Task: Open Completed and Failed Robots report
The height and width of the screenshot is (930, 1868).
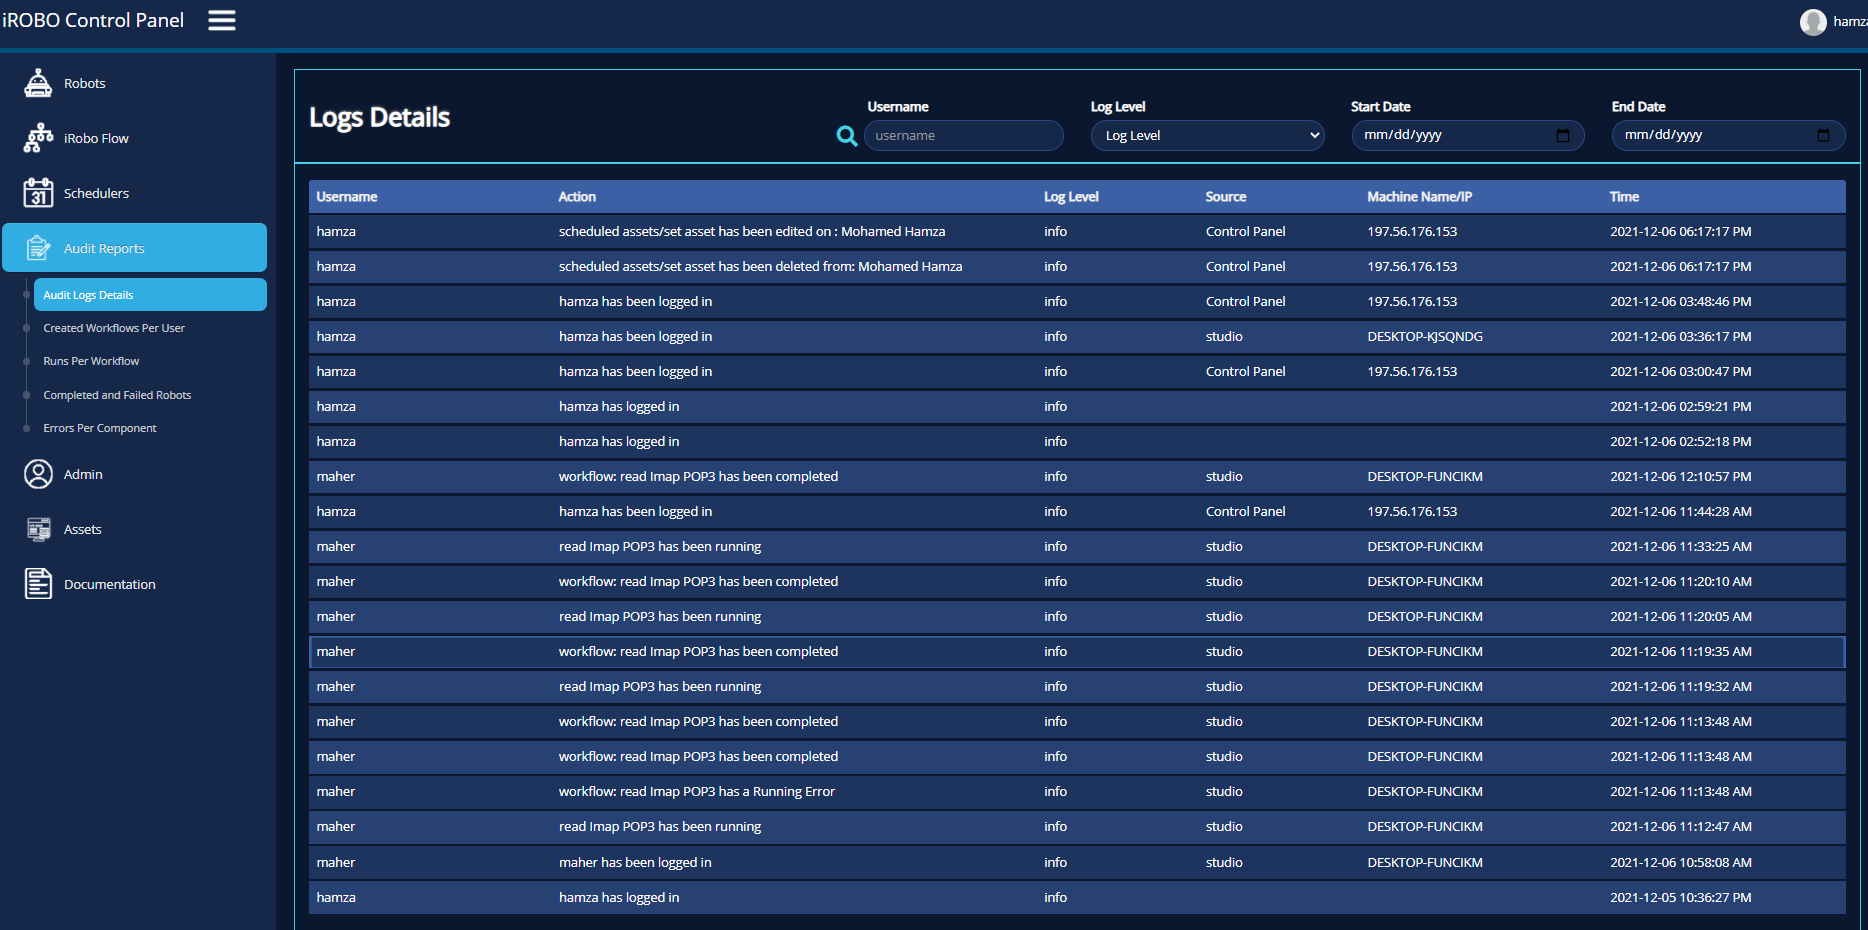Action: tap(117, 395)
